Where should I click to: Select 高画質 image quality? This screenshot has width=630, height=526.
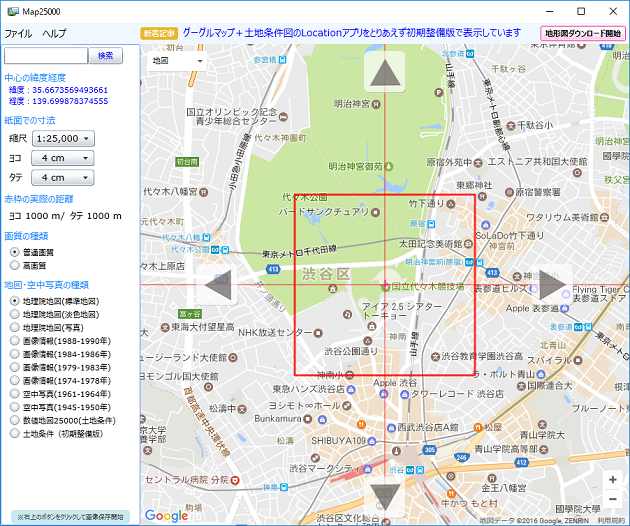(x=15, y=265)
